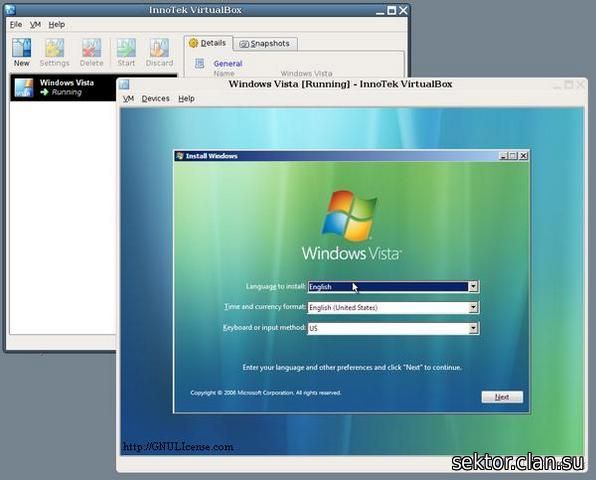Switch to the Details tab
596x480 pixels.
[208, 43]
